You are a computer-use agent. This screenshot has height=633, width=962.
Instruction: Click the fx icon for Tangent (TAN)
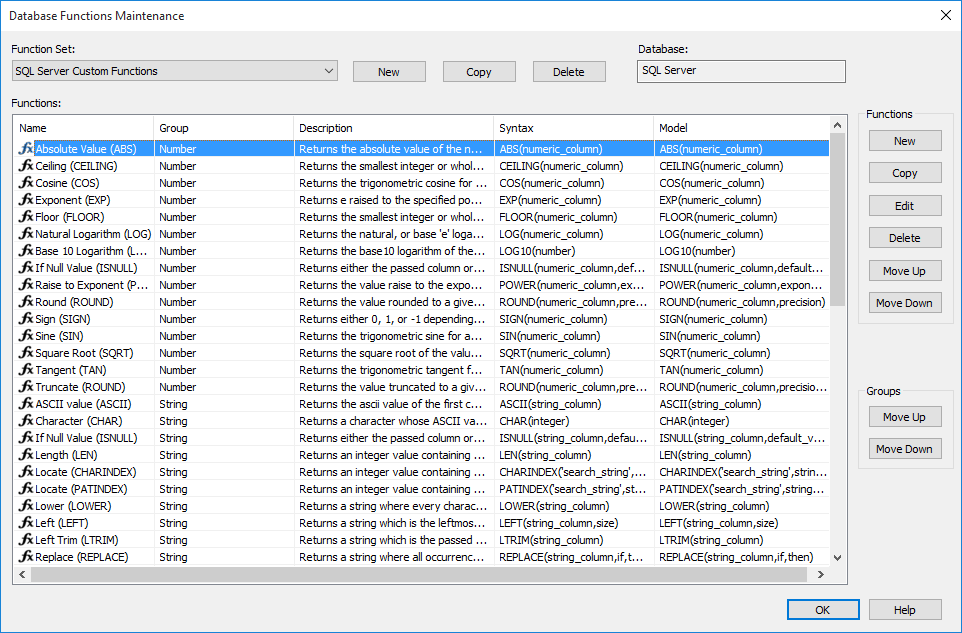pyautogui.click(x=26, y=370)
